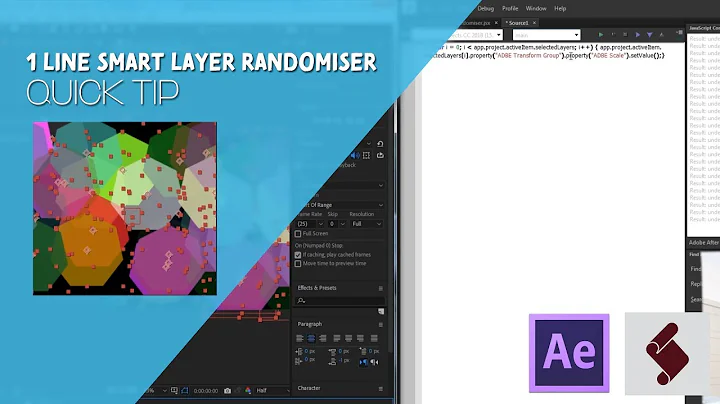Toggle the preview audio speaker icon
This screenshot has height=404, width=720.
point(355,155)
